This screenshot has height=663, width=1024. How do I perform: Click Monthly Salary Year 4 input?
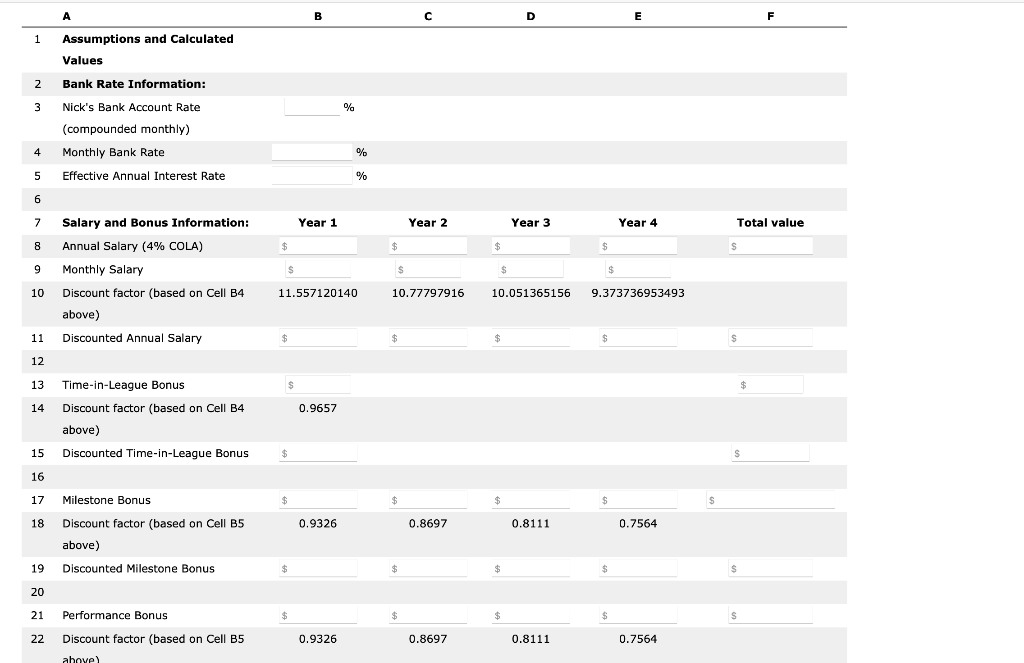(638, 269)
